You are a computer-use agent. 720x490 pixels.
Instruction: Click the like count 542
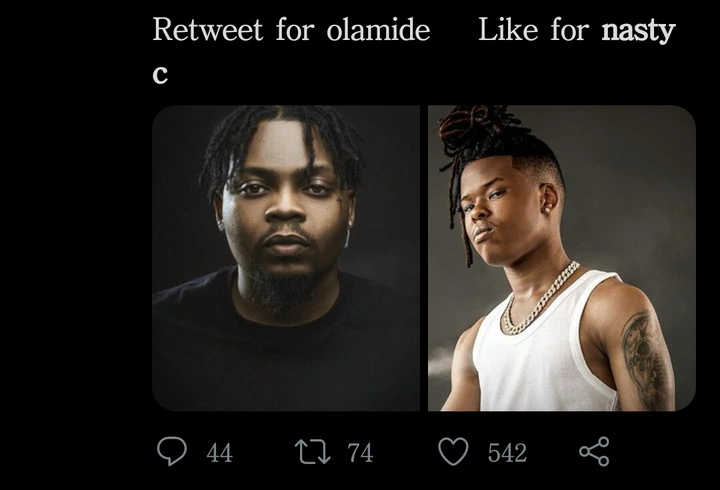tap(507, 453)
